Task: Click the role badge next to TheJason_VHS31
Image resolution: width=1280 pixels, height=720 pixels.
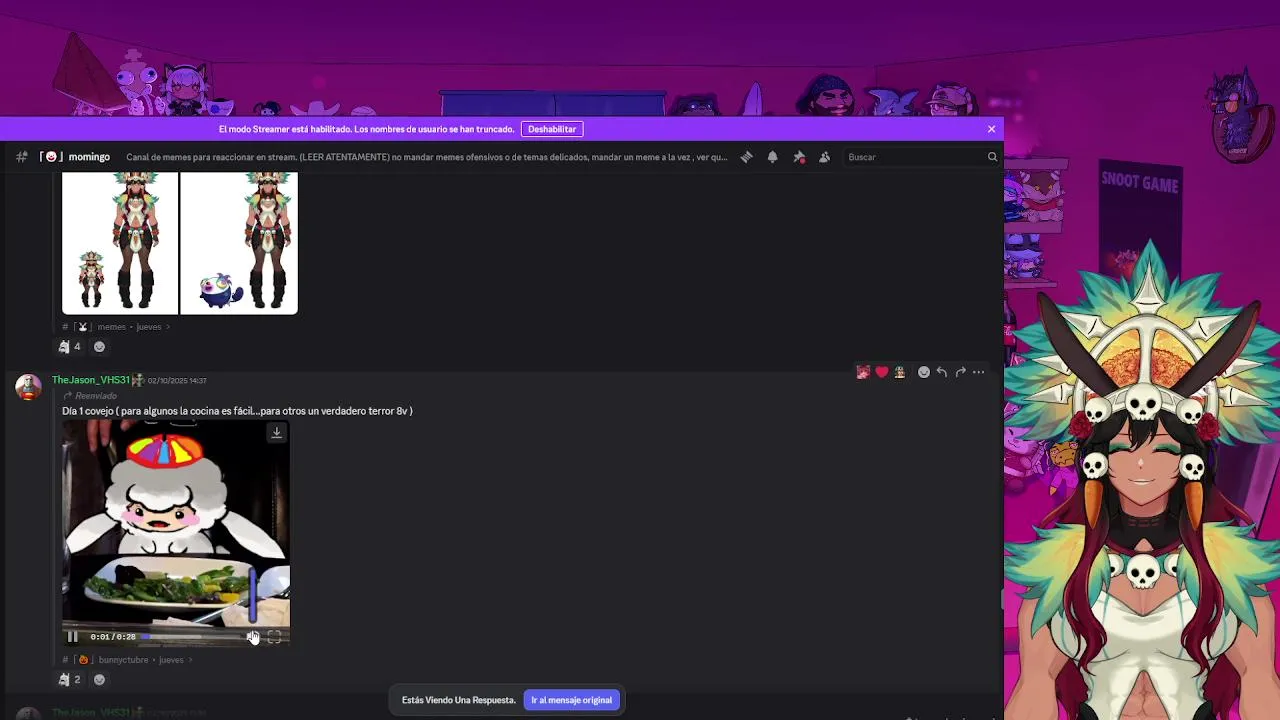Action: 138,380
